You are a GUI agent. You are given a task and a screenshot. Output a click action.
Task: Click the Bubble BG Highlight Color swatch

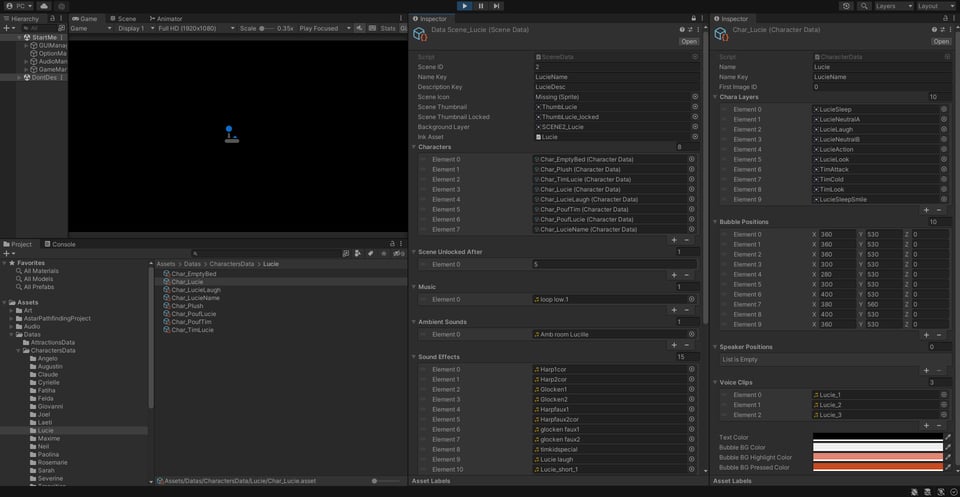tap(877, 457)
